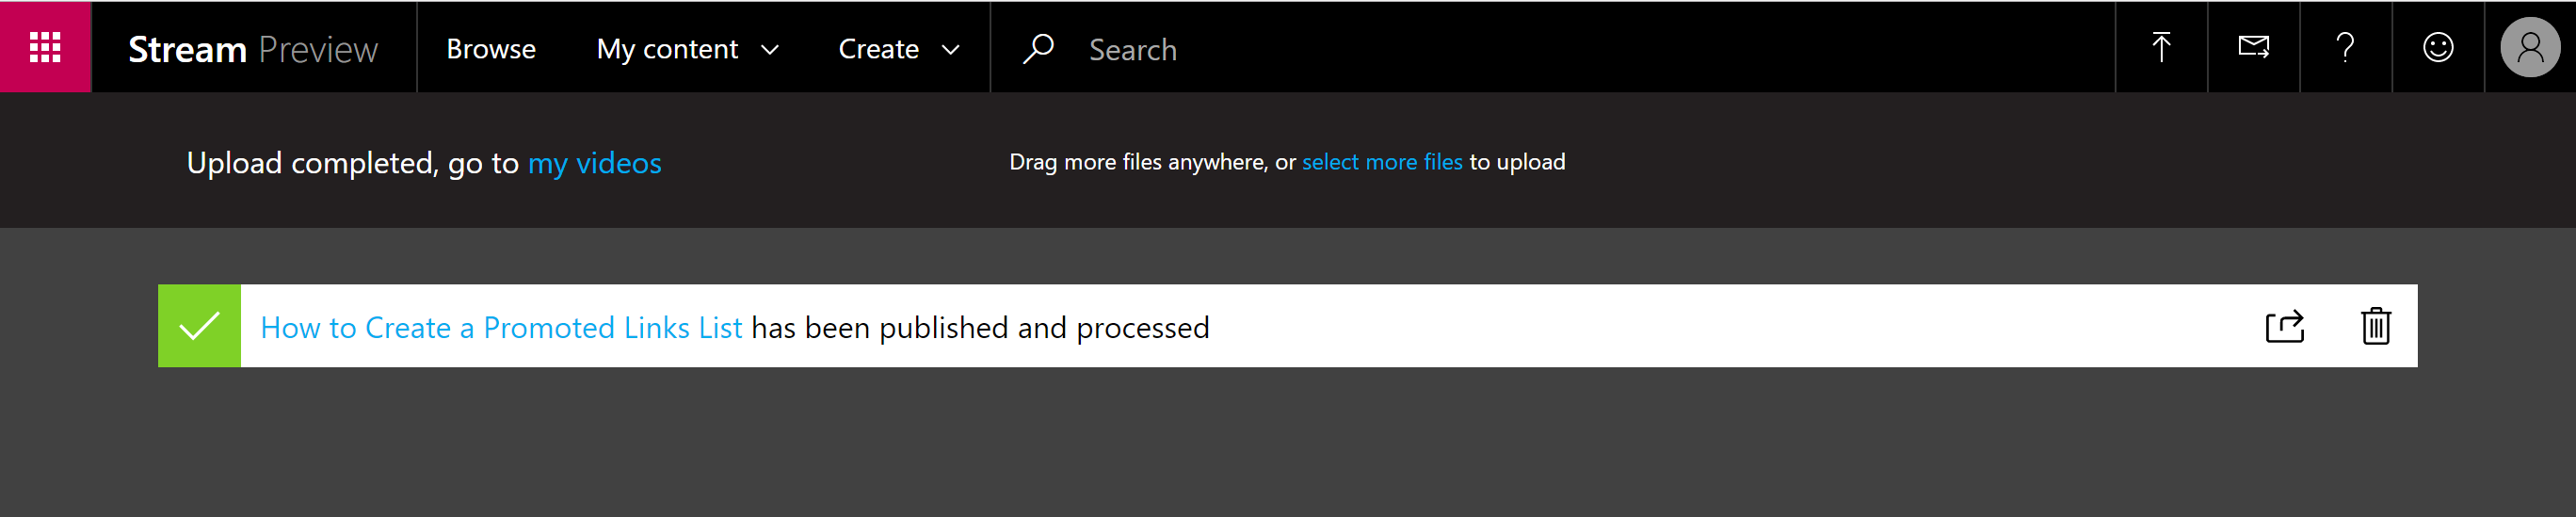
Task: Click the Create menu label
Action: pyautogui.click(x=878, y=49)
